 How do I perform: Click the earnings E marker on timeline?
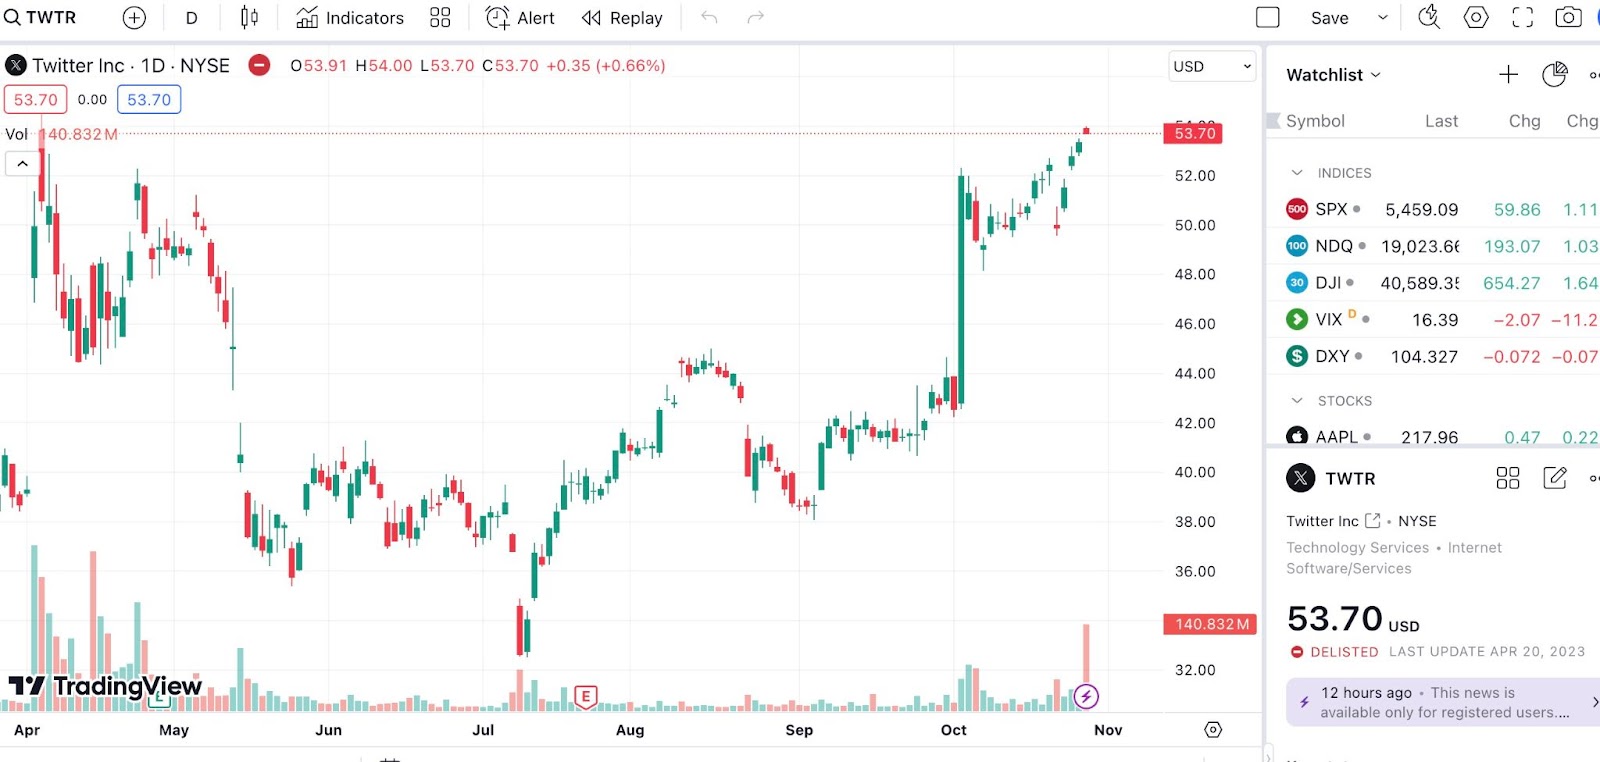(x=586, y=697)
